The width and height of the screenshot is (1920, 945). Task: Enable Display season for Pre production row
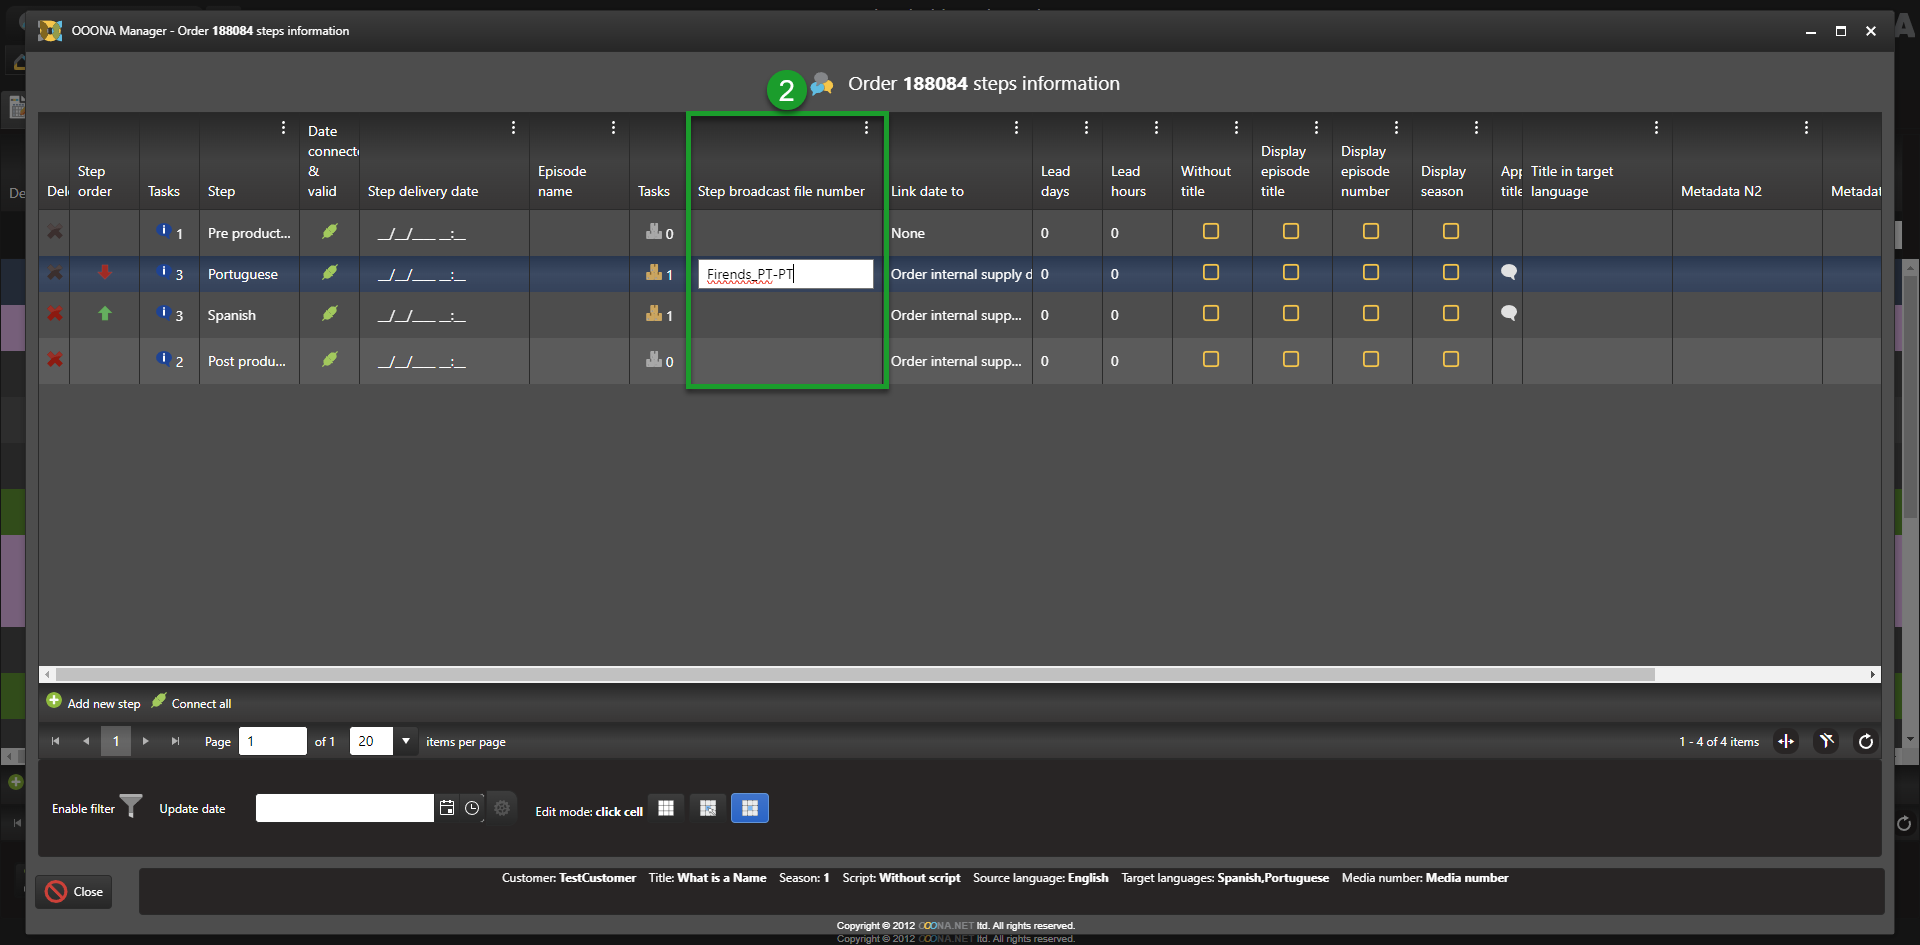click(1451, 232)
